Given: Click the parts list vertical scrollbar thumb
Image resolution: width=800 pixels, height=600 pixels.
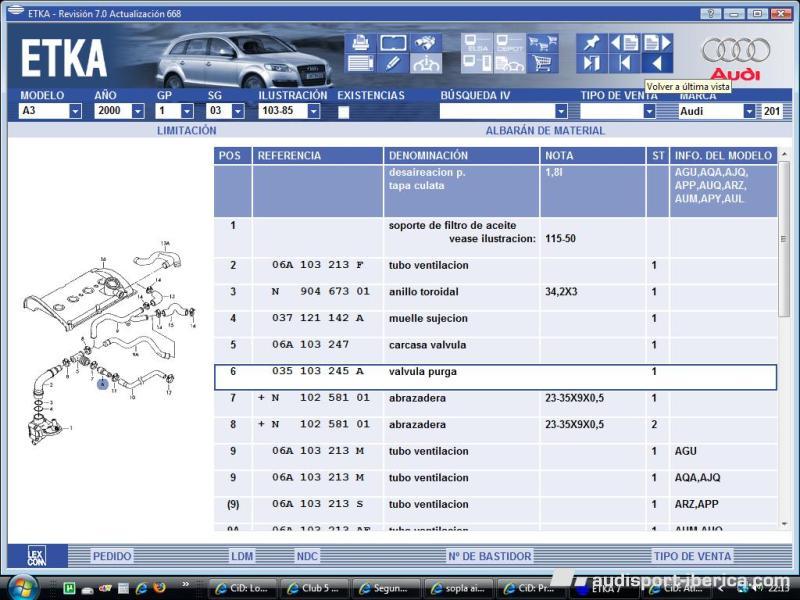Looking at the screenshot, I should coord(784,240).
